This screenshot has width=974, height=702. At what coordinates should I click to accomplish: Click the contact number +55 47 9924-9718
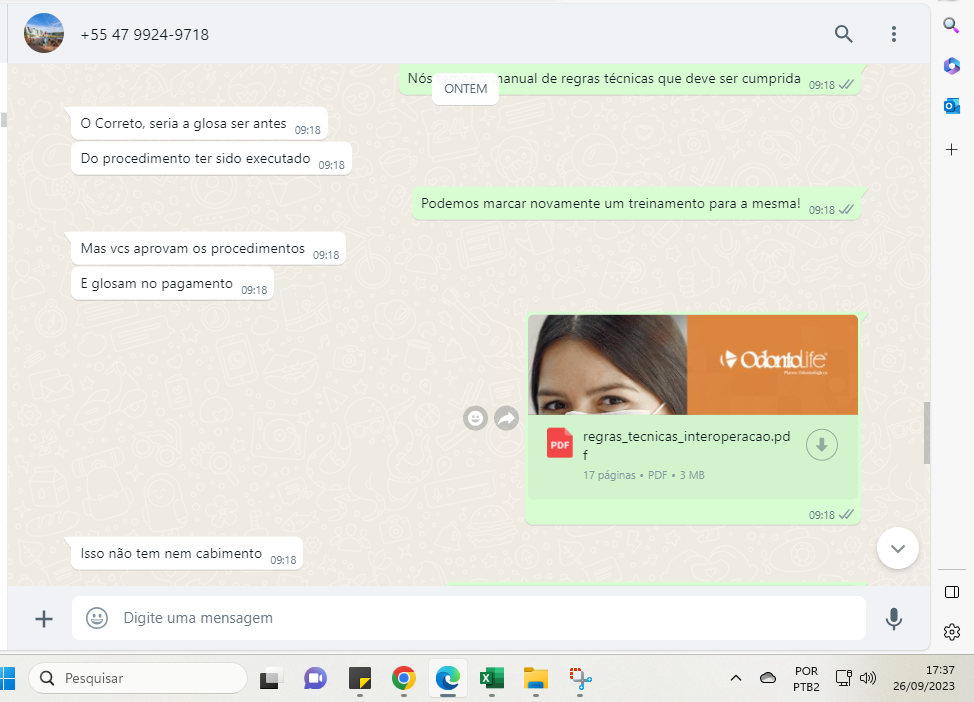[145, 35]
